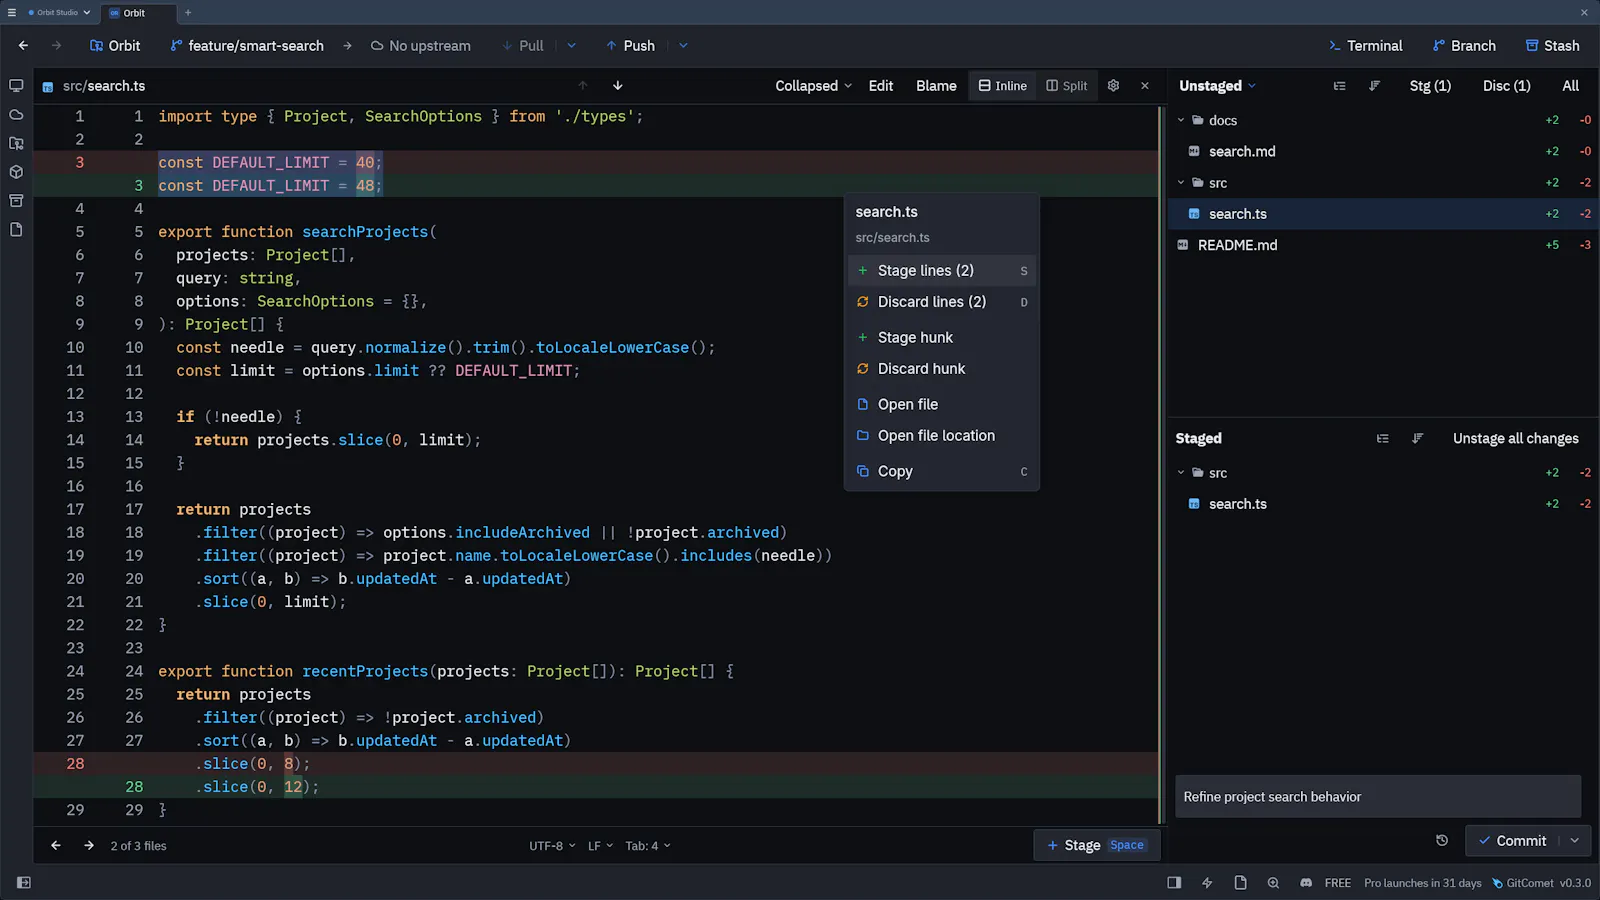This screenshot has height=900, width=1600.
Task: Switch diff to Split view
Action: (1066, 86)
